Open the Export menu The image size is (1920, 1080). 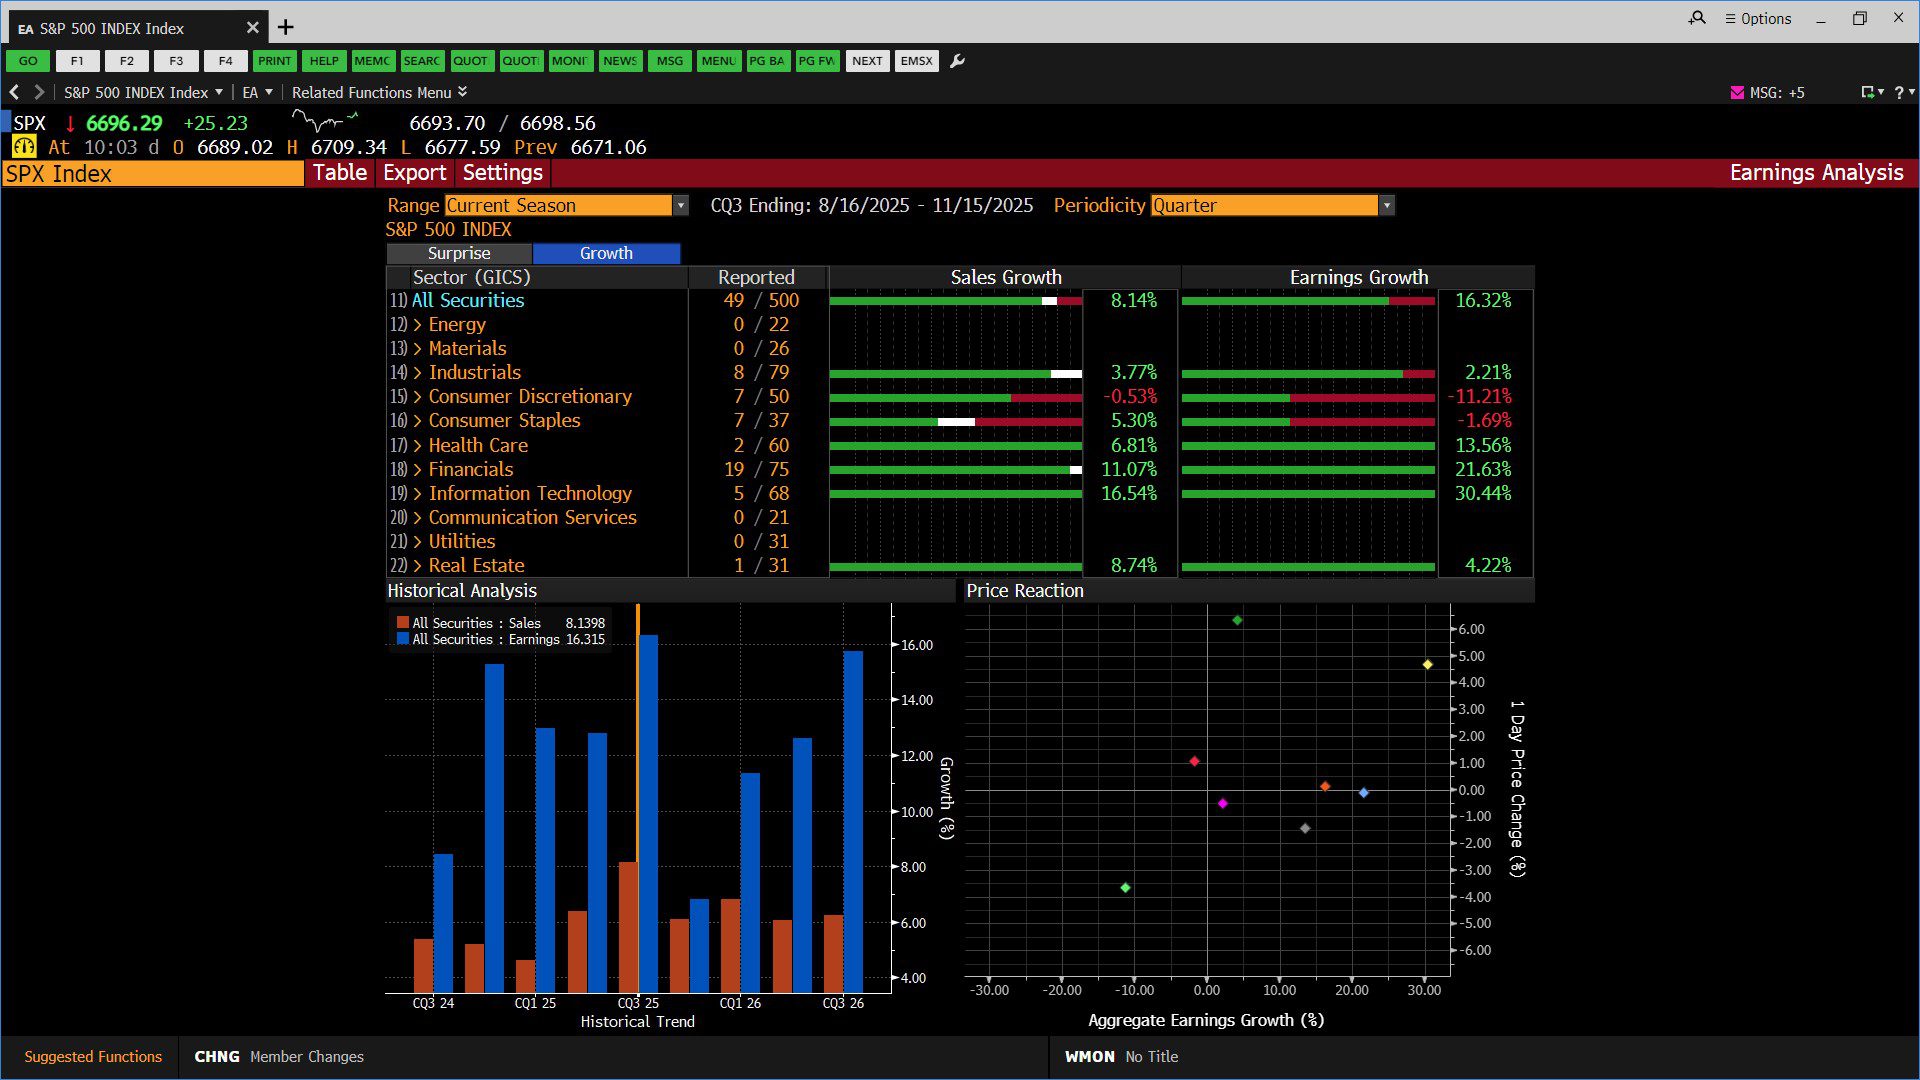[x=414, y=173]
